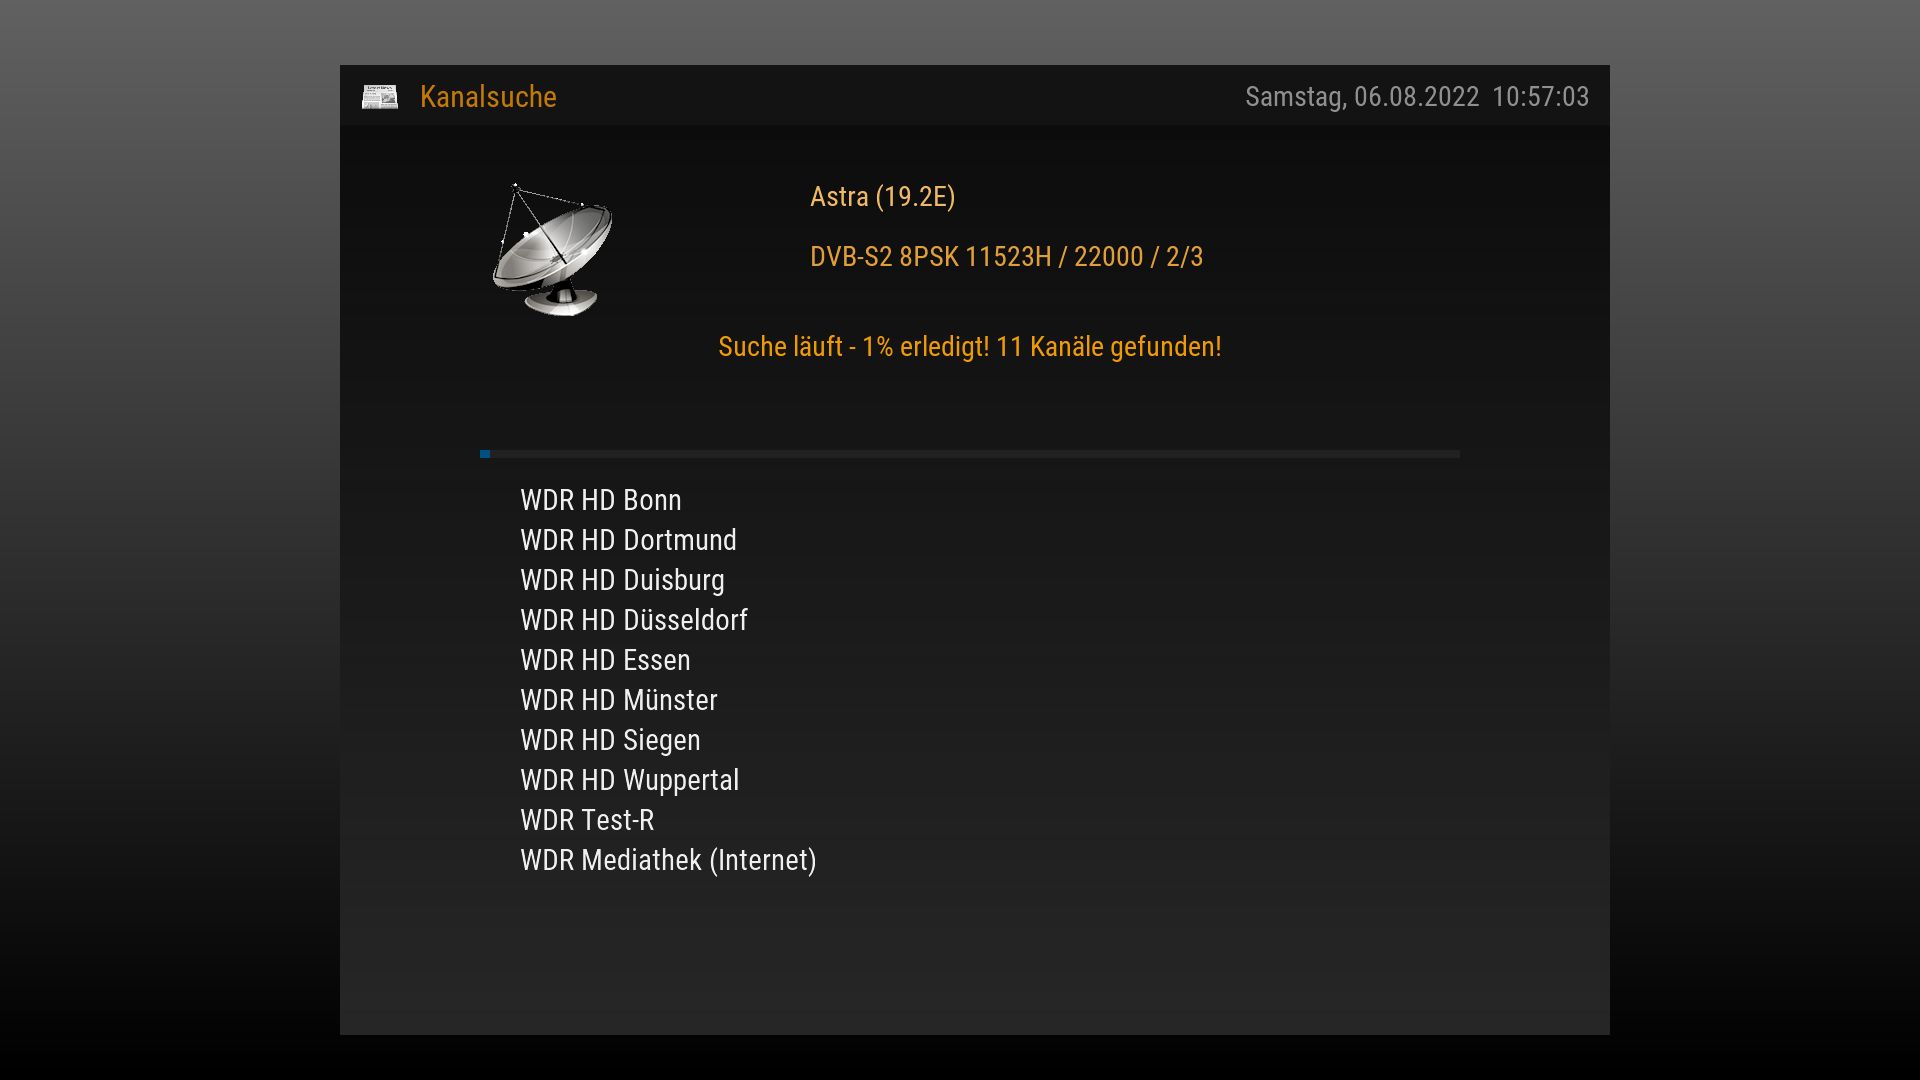Image resolution: width=1920 pixels, height=1080 pixels.
Task: Click the Astra (19.2E) satellite label
Action: (882, 197)
